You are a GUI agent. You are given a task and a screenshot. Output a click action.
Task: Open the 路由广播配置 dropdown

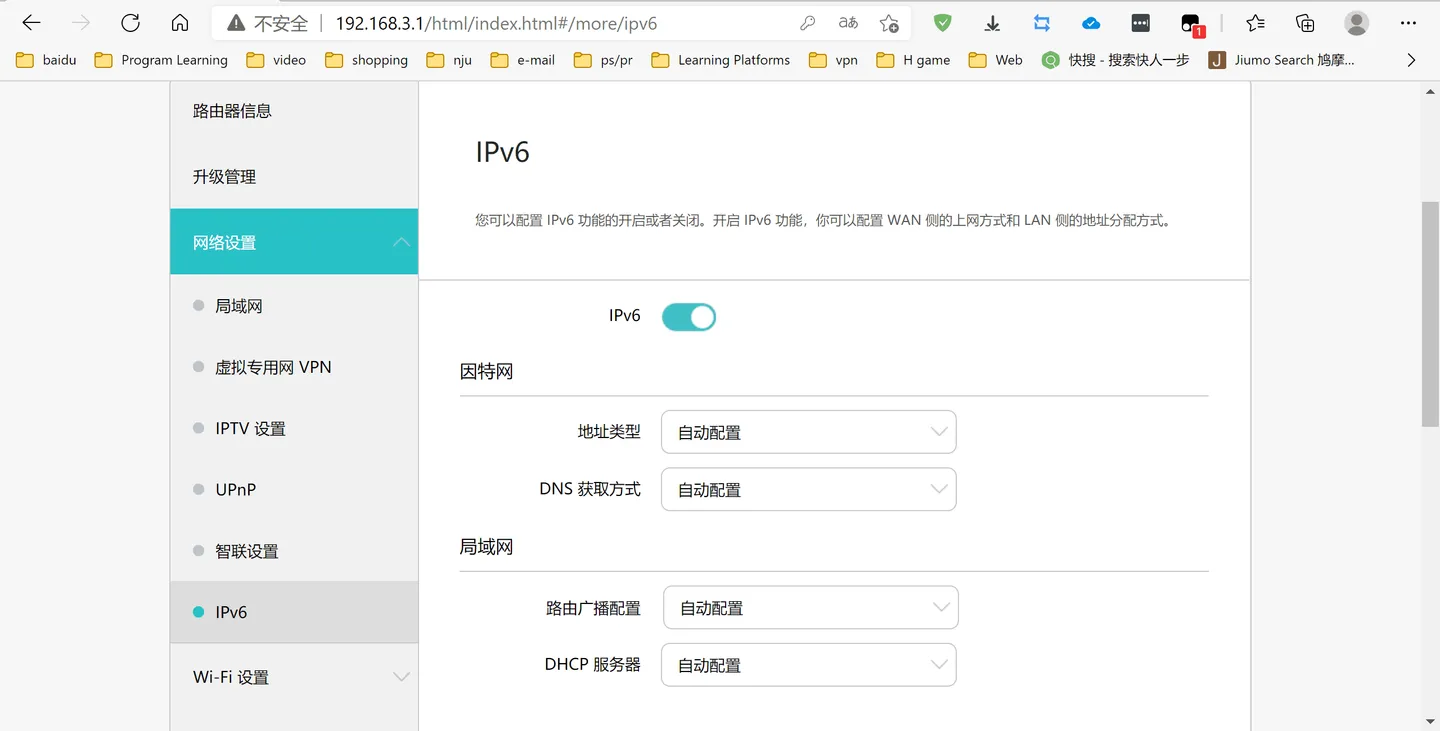click(810, 608)
